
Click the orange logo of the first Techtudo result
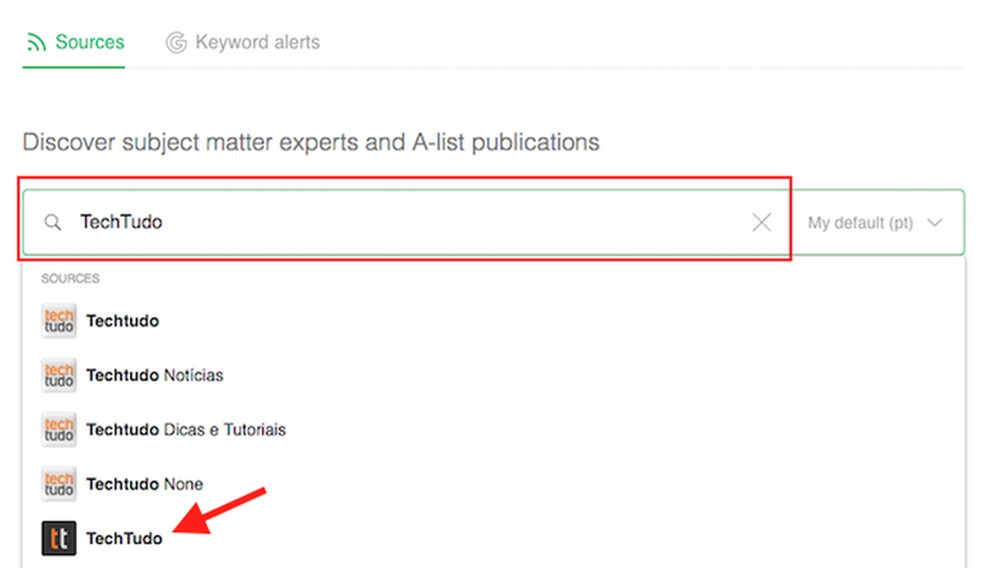59,321
